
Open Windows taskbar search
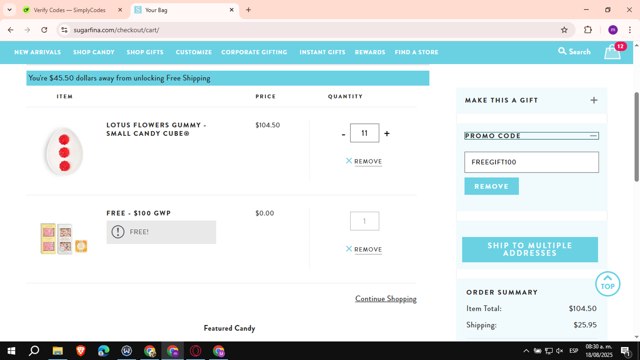34,351
